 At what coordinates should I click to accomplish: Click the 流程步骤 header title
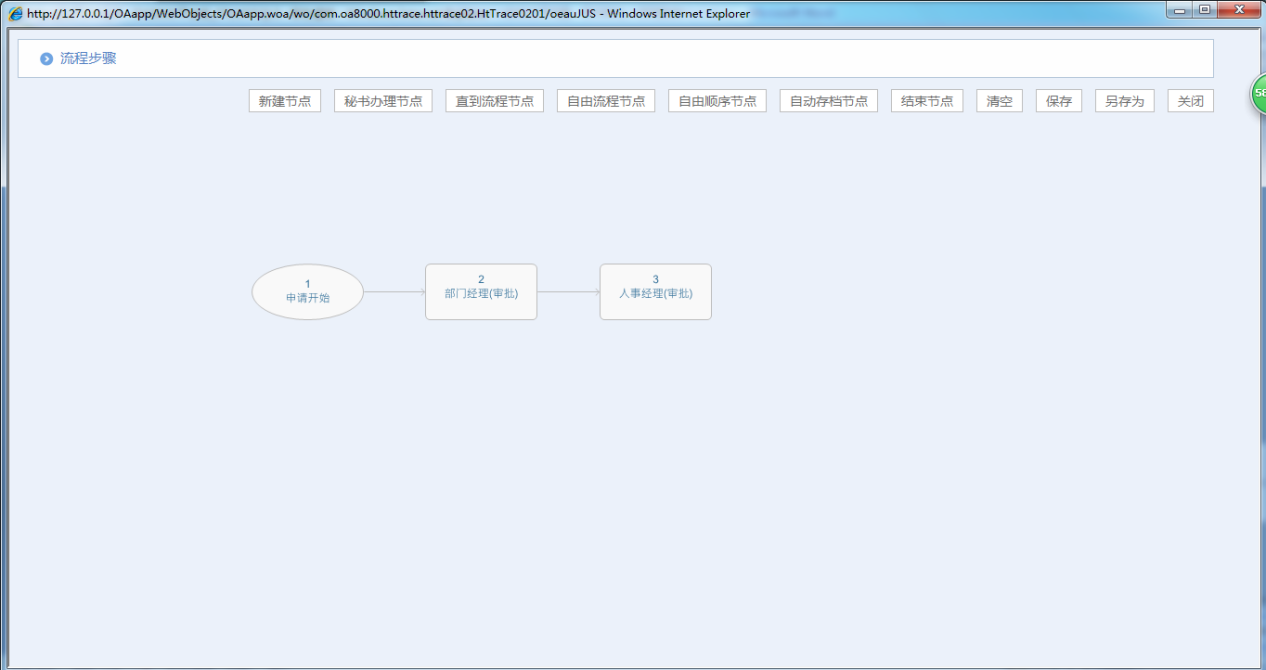(x=88, y=59)
